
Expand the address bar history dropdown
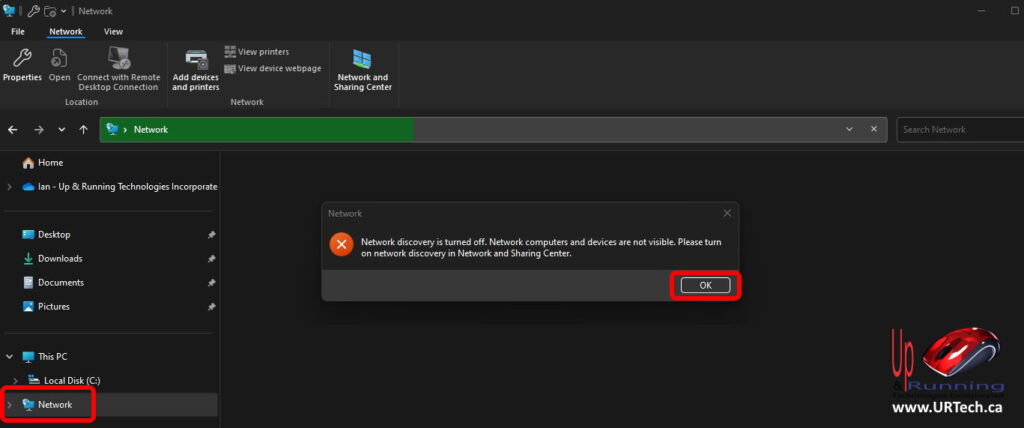tap(849, 130)
